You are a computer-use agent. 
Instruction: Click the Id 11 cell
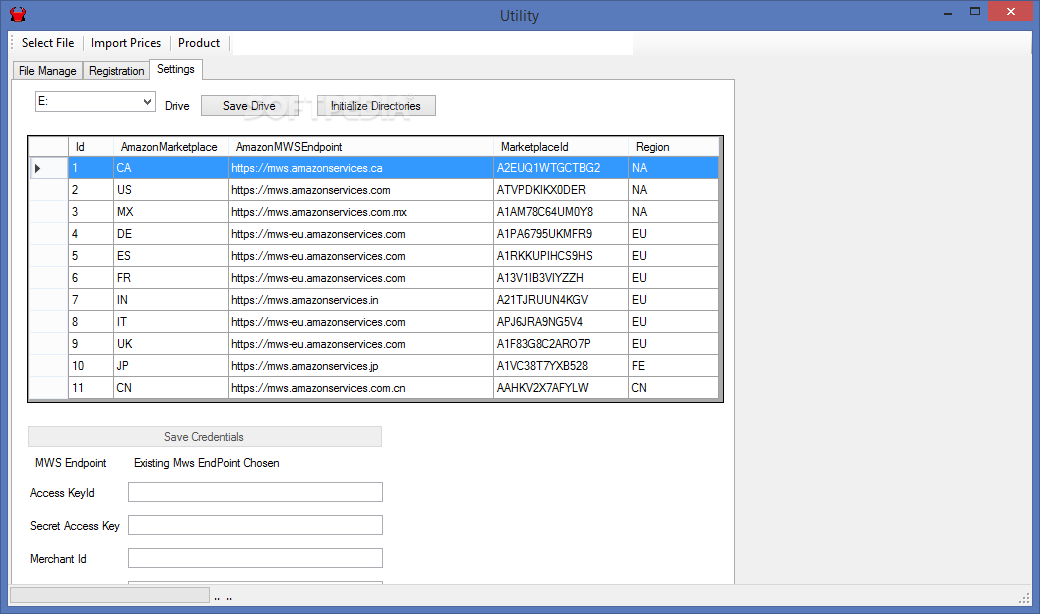(x=91, y=387)
